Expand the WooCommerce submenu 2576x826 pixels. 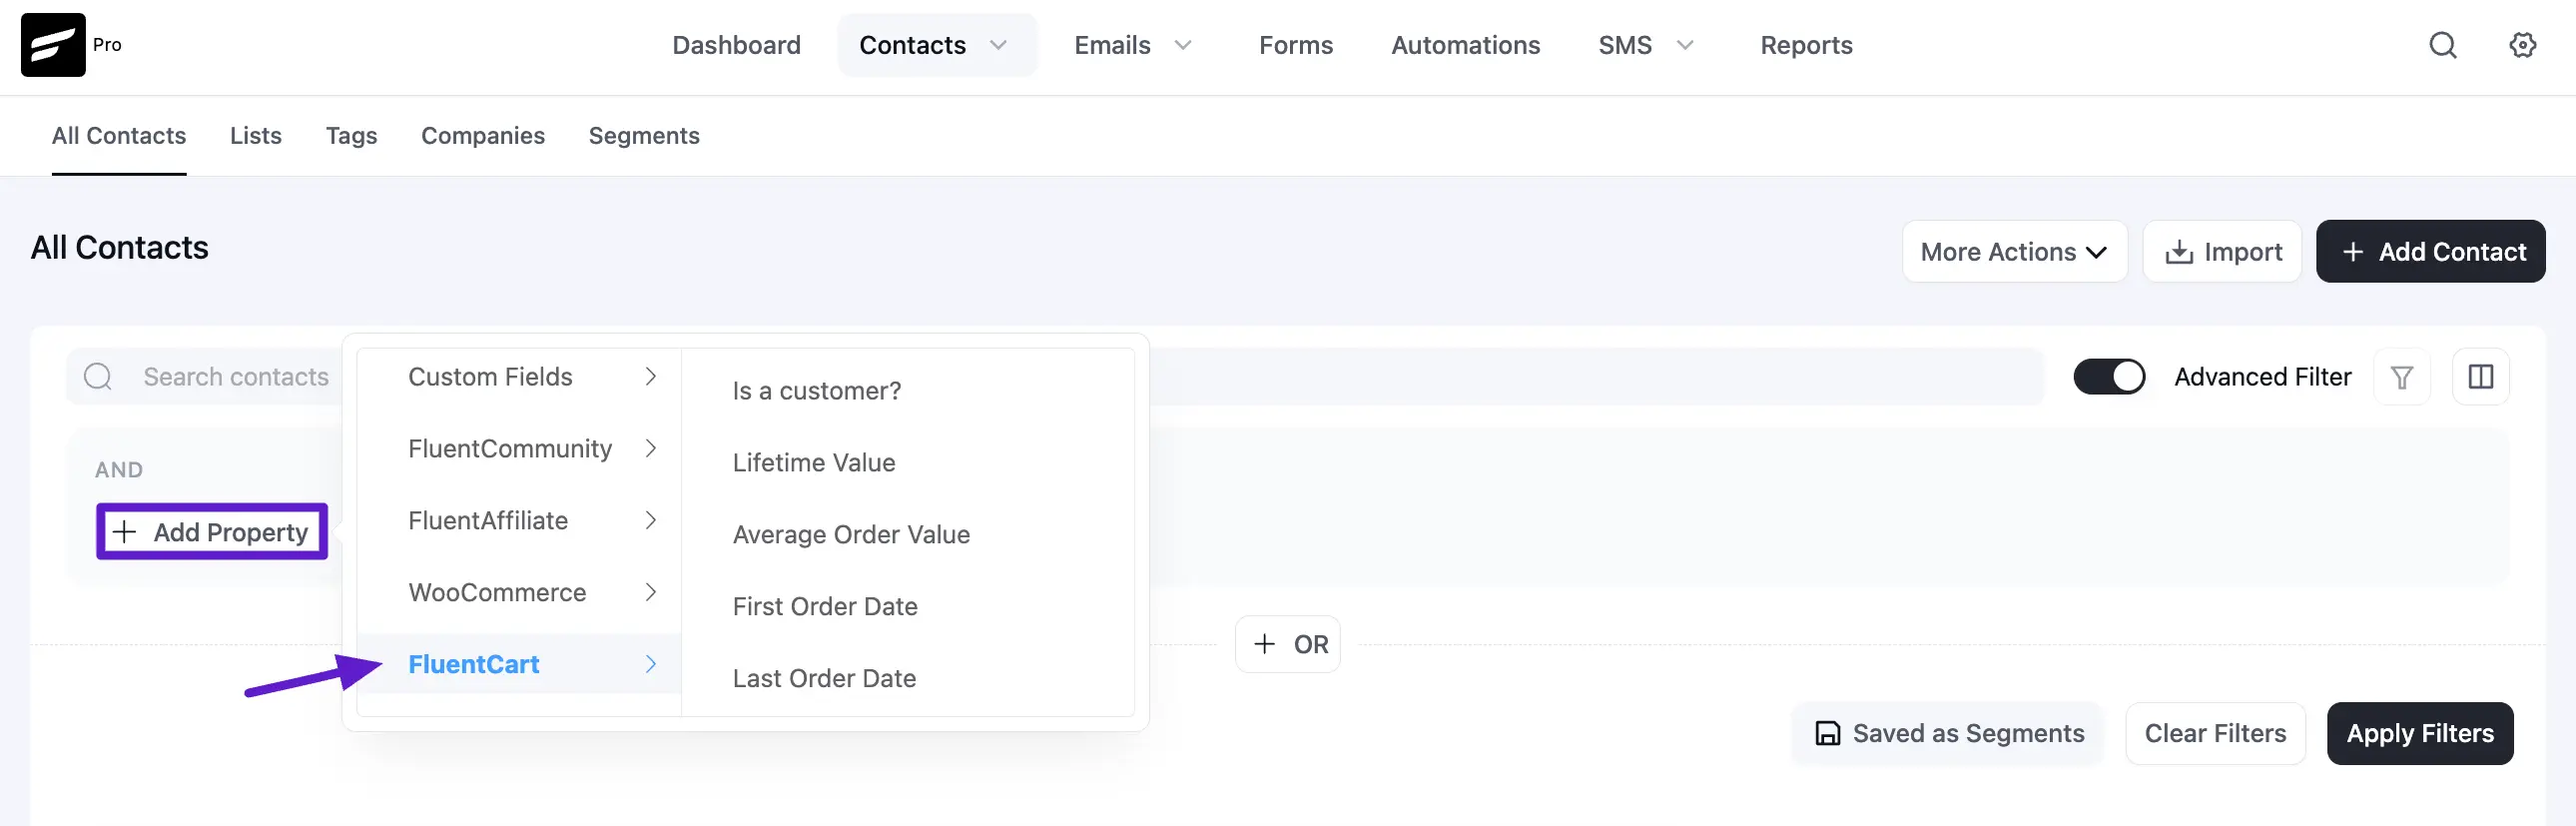click(x=519, y=593)
